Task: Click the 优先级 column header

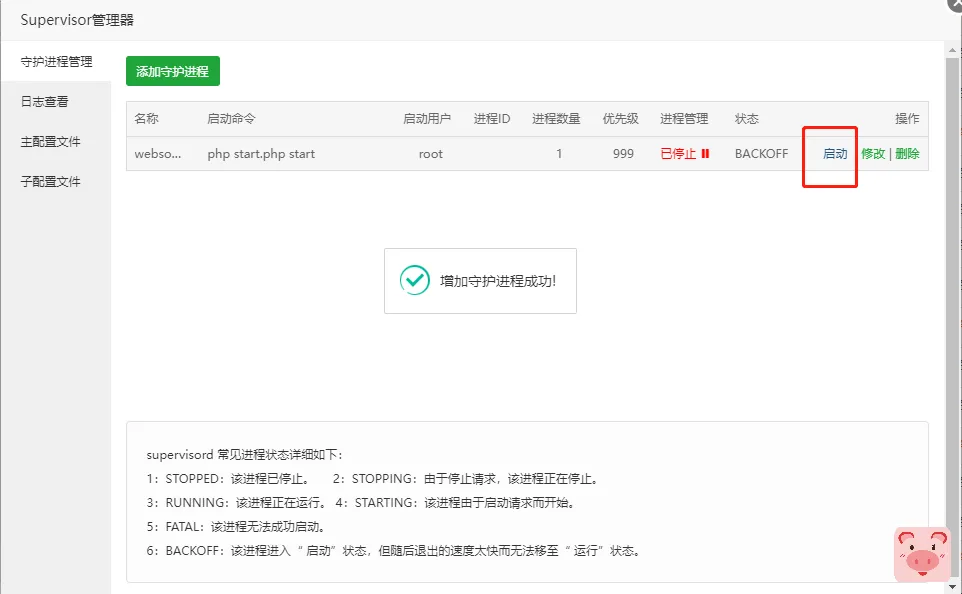Action: 620,118
